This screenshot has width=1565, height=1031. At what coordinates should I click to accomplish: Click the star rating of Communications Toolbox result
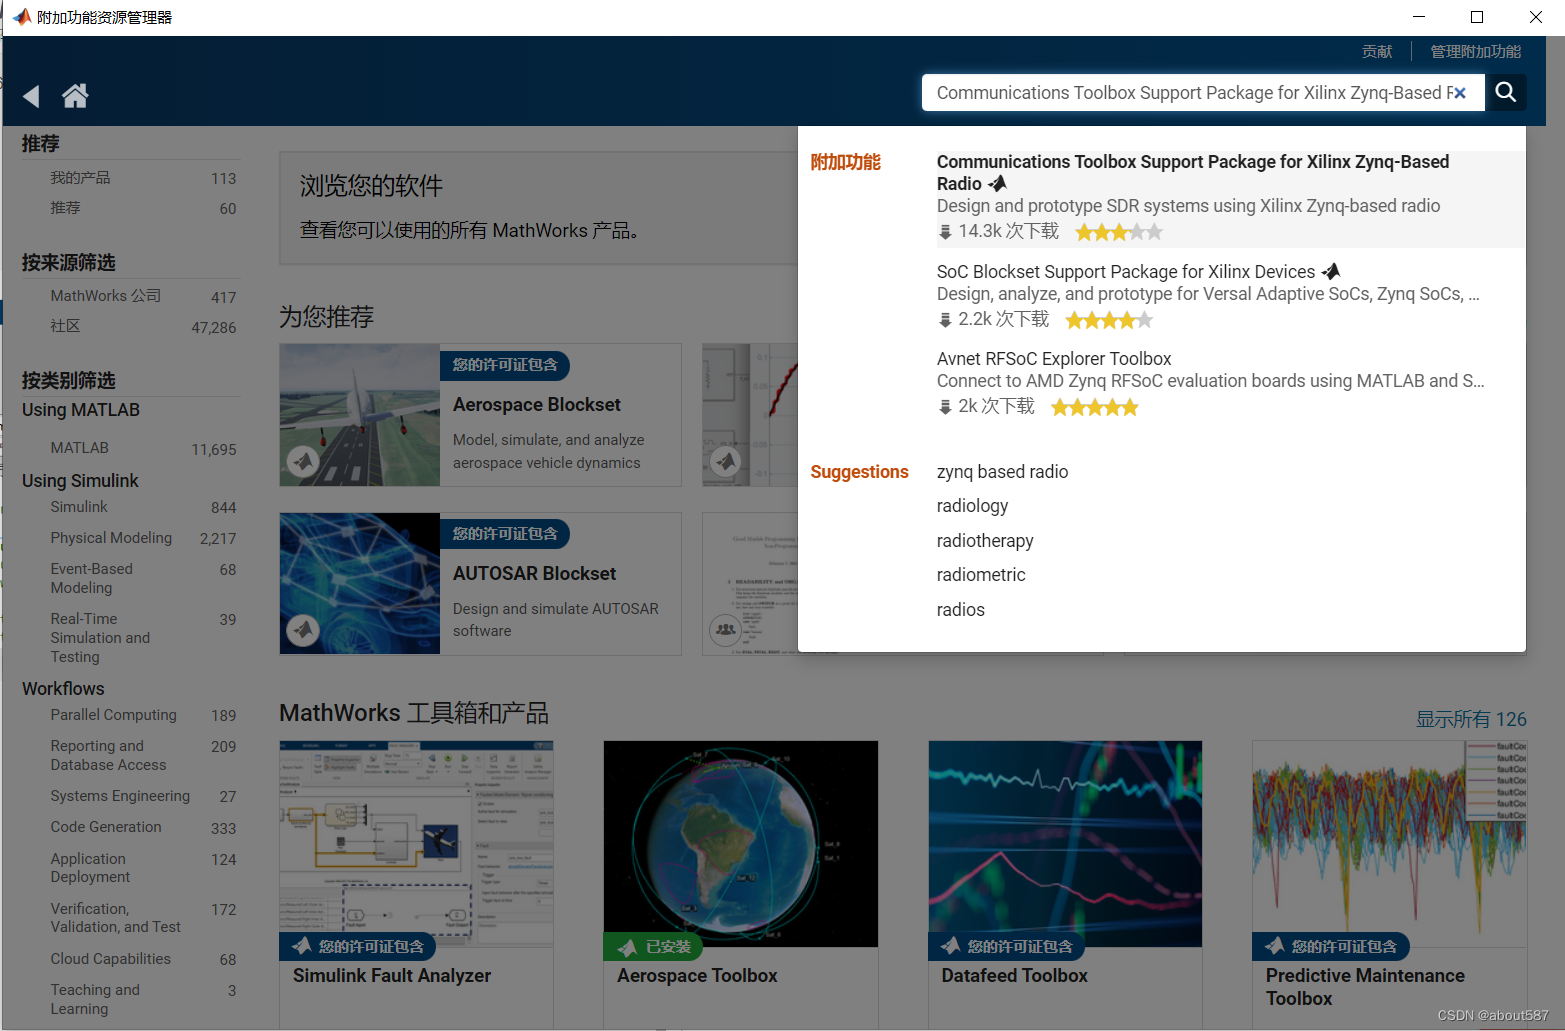[x=1119, y=232]
